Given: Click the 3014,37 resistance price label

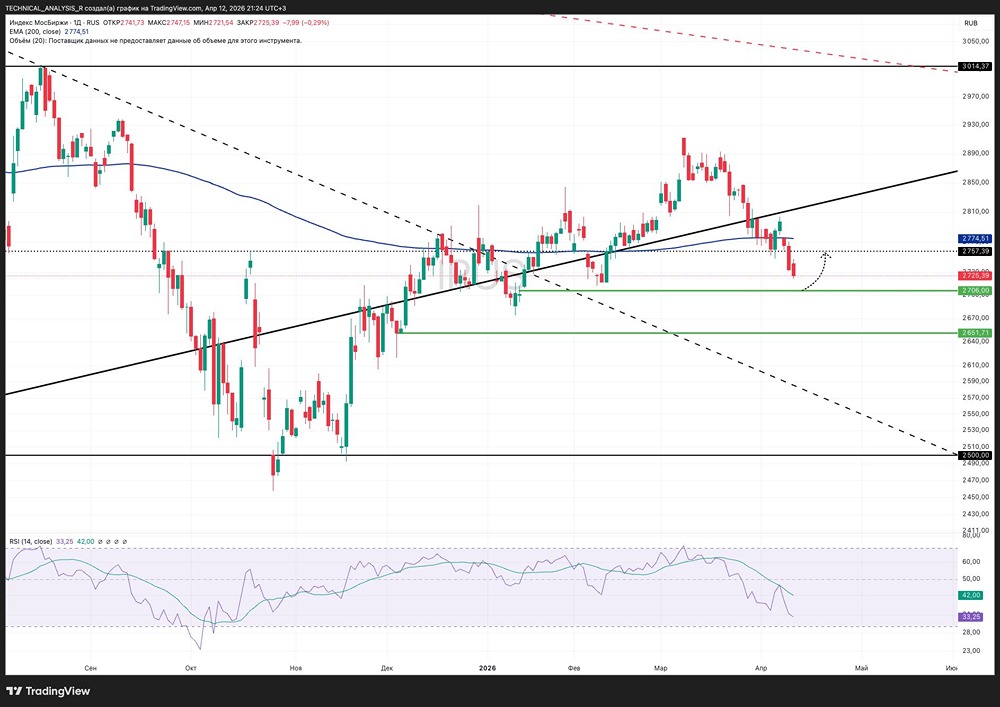Looking at the screenshot, I should click(976, 66).
